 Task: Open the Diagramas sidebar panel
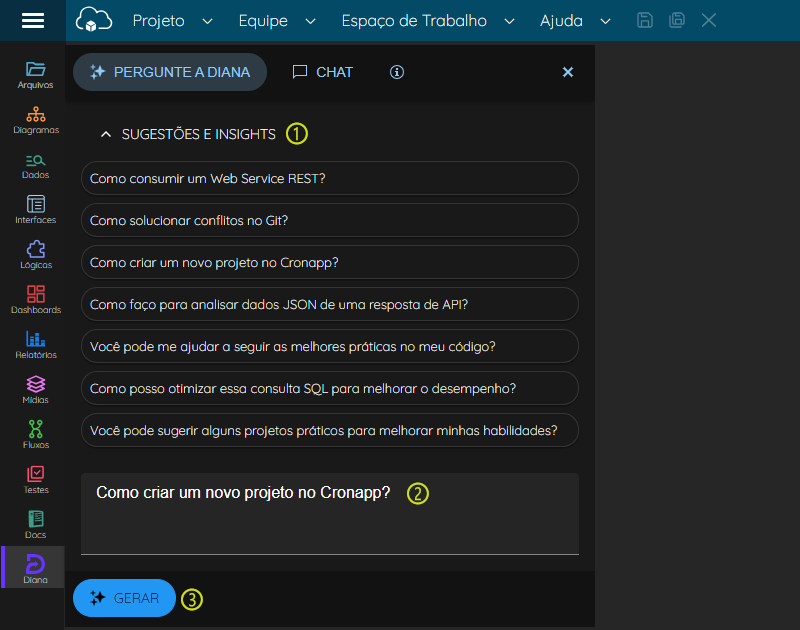point(35,120)
